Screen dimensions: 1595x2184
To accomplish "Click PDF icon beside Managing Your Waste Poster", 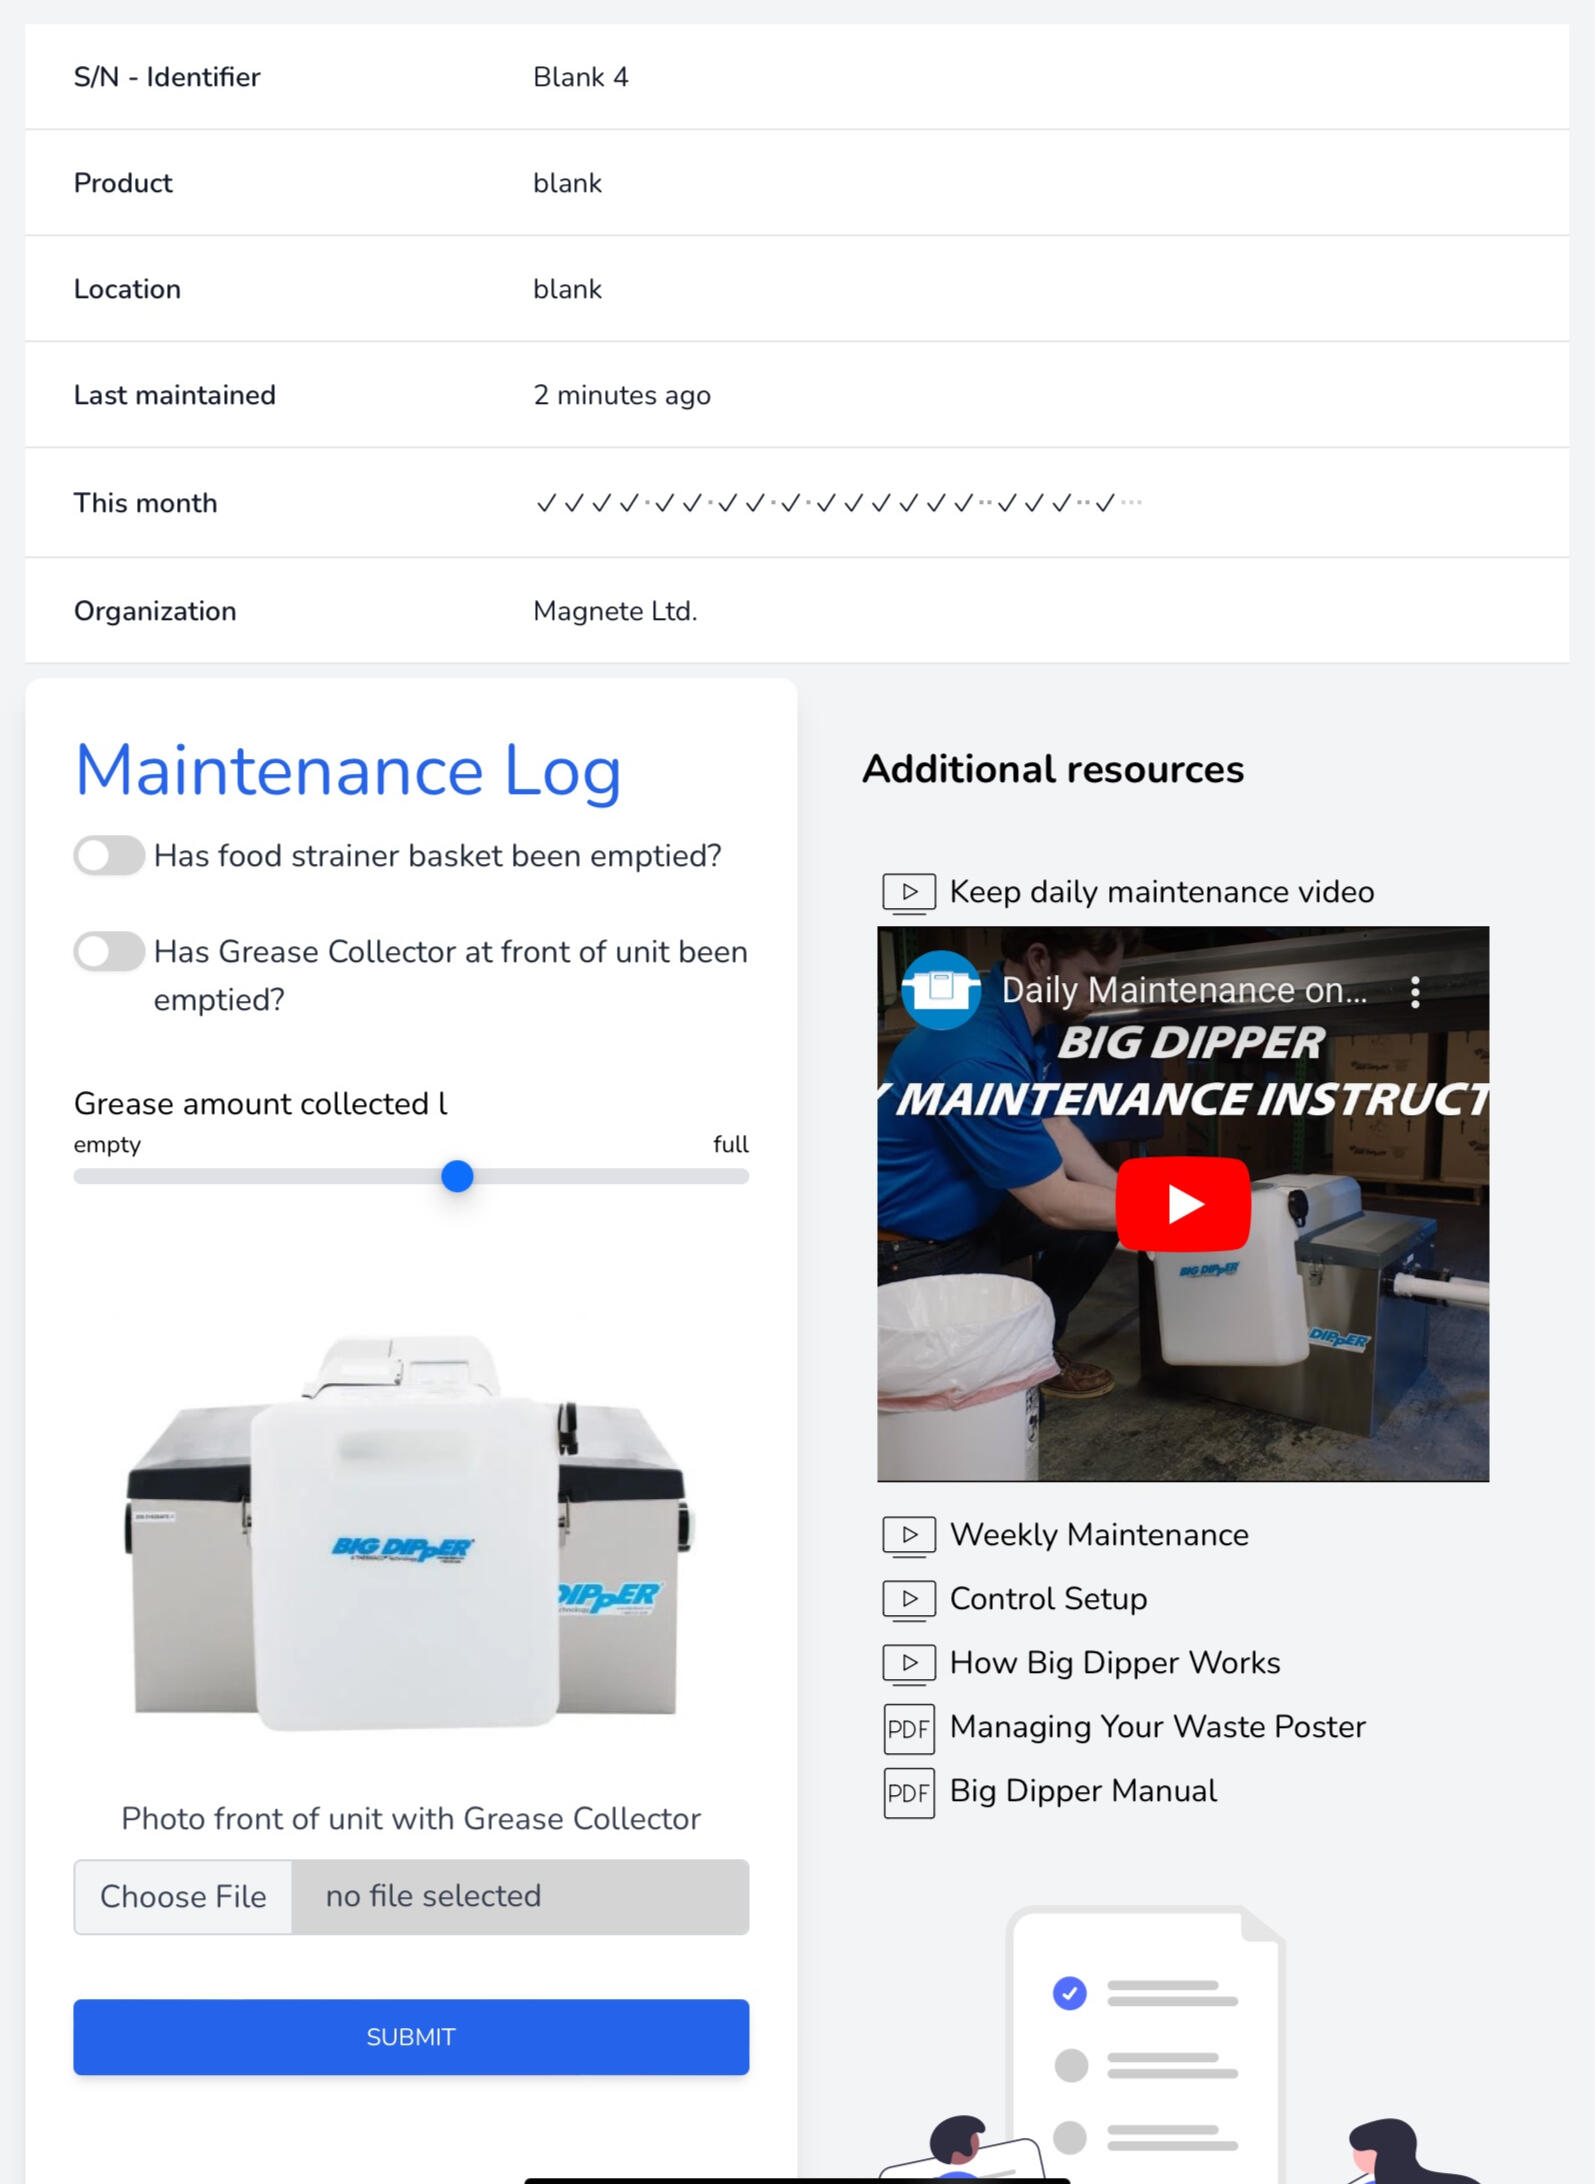I will pos(909,1729).
